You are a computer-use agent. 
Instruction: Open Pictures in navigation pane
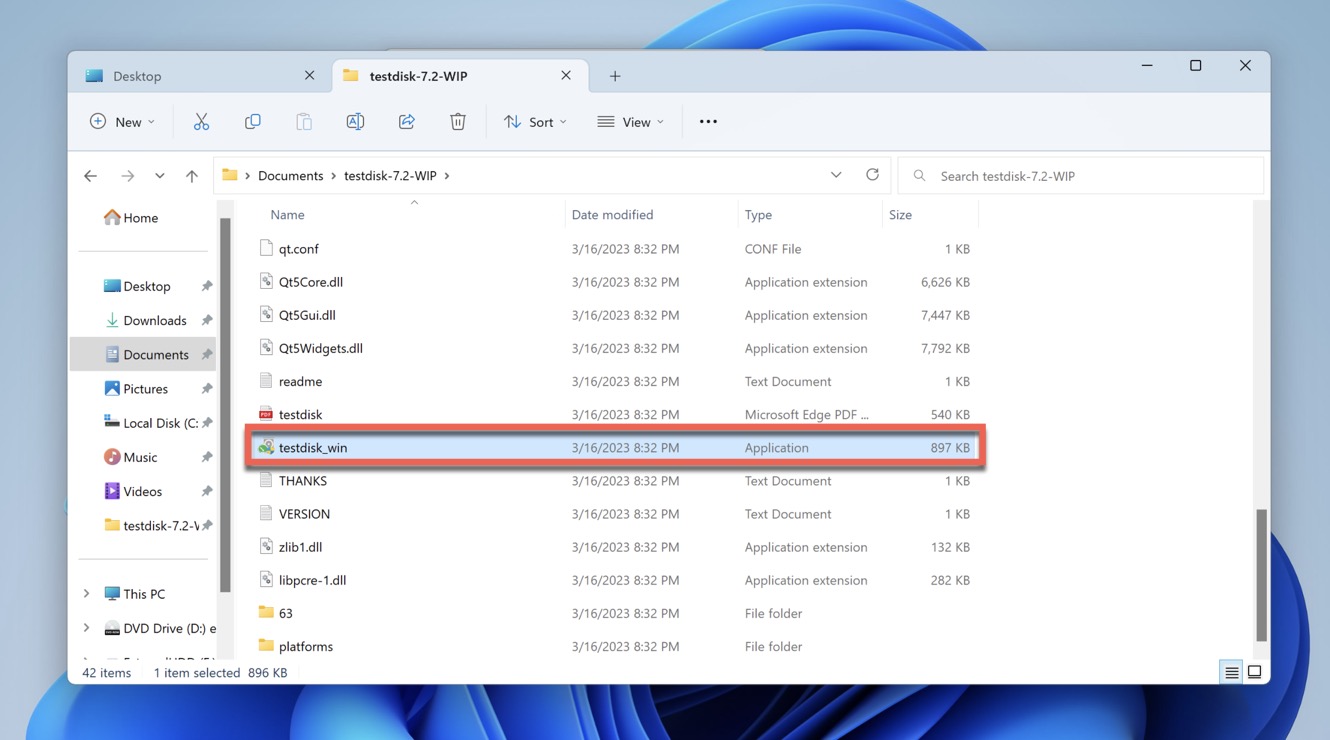point(145,389)
